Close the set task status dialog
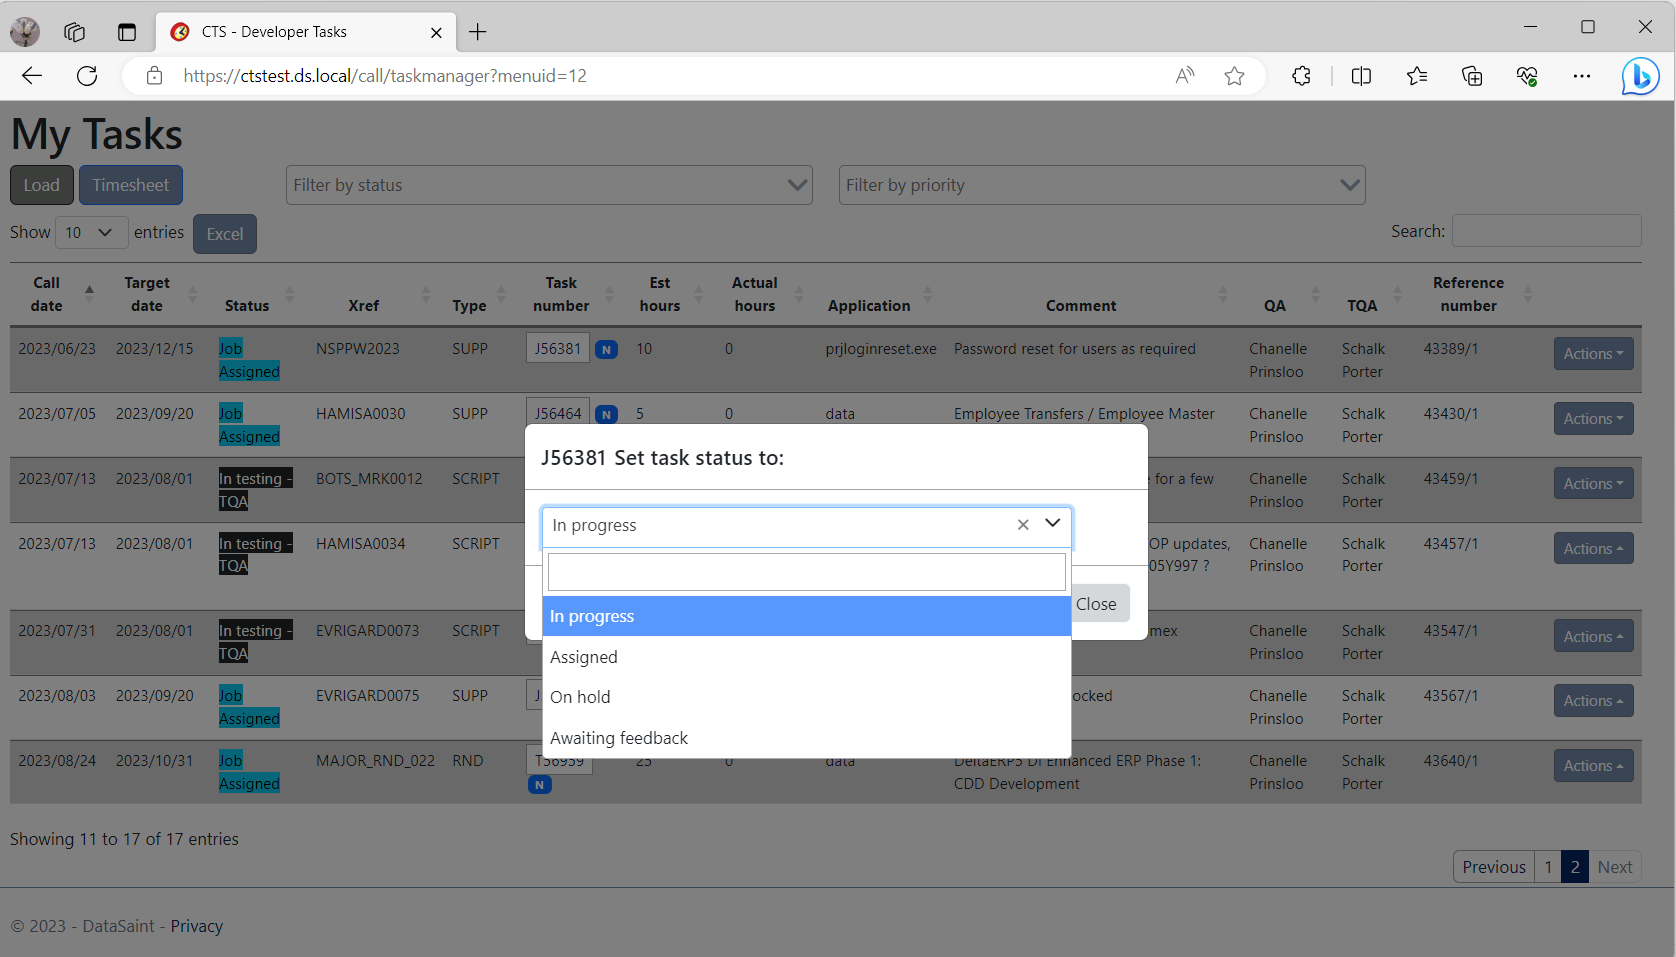 1100,604
